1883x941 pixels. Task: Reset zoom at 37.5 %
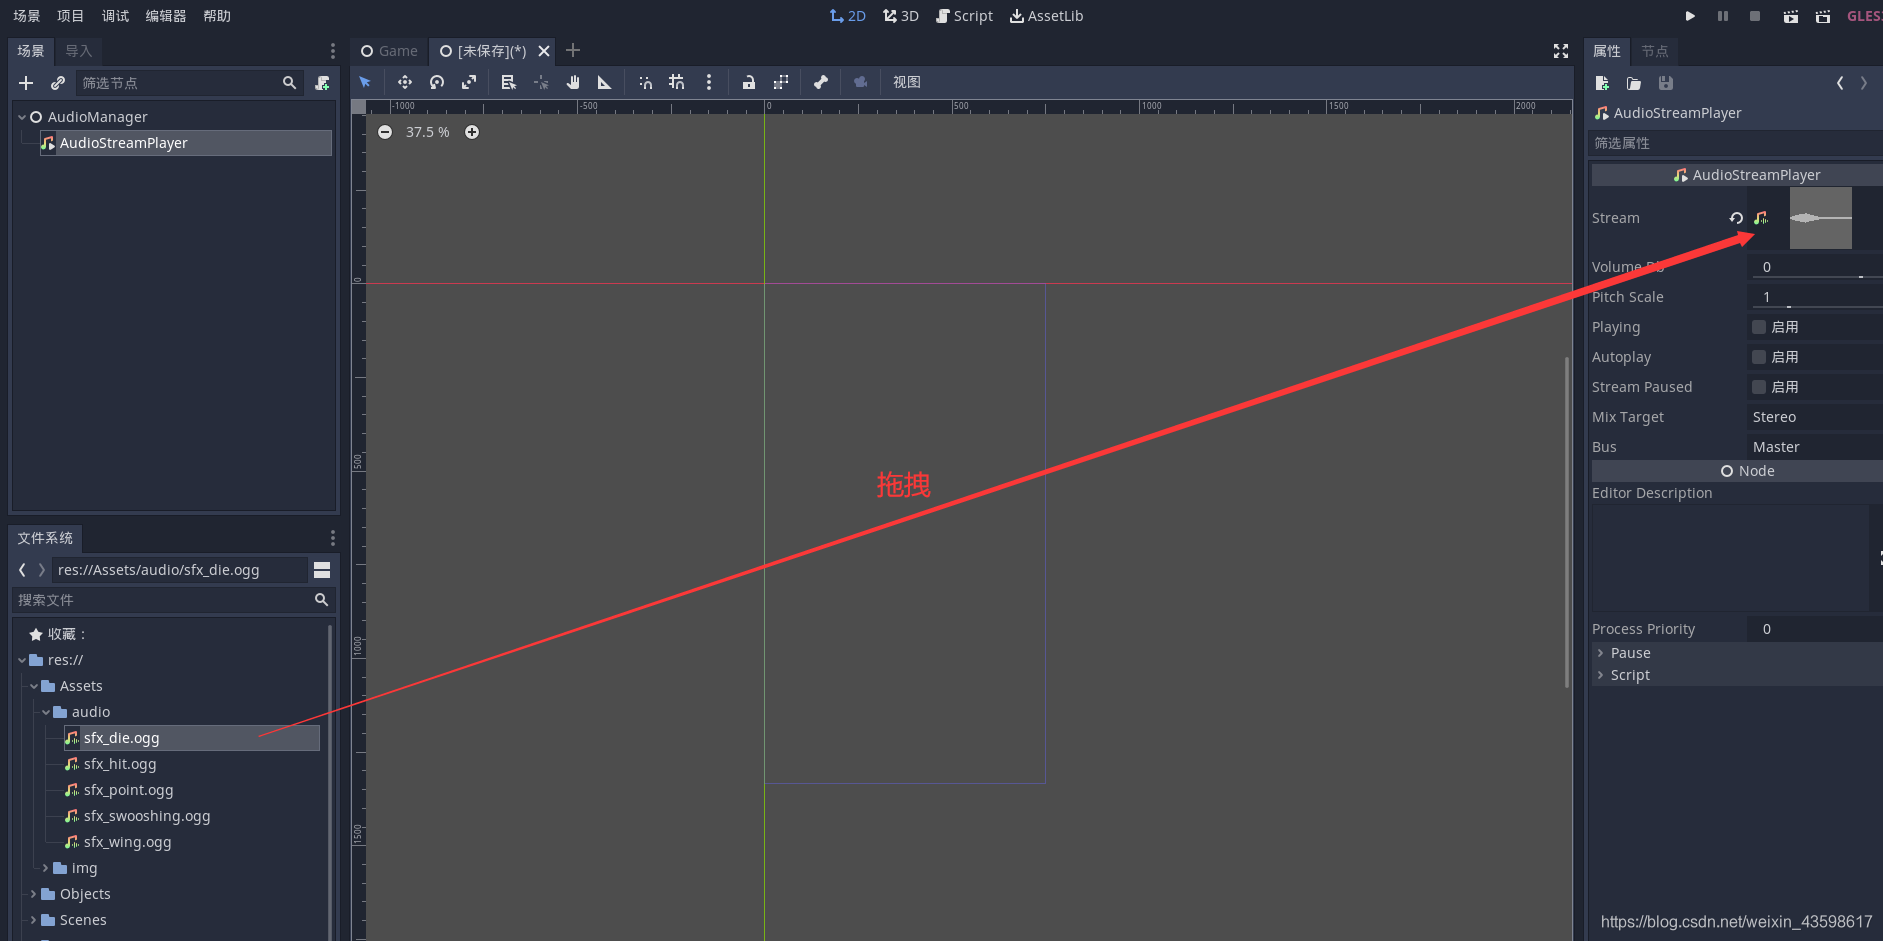[x=428, y=132]
